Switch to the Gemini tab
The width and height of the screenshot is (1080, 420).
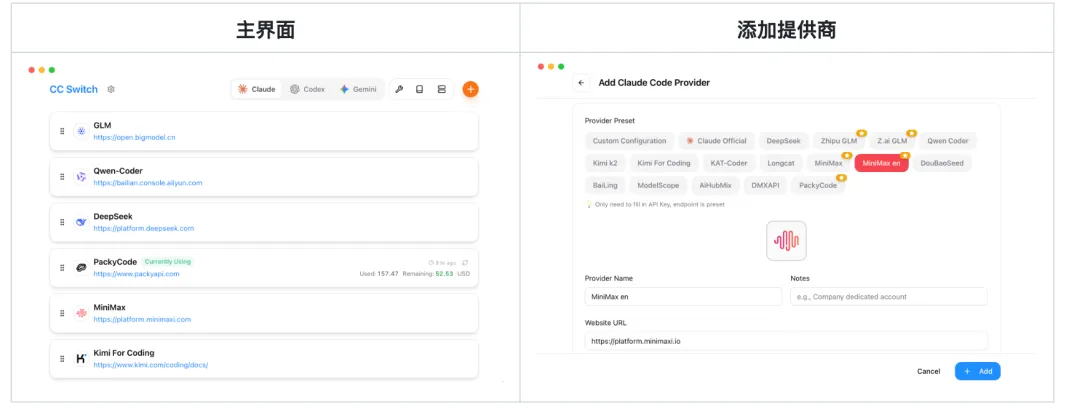point(358,90)
